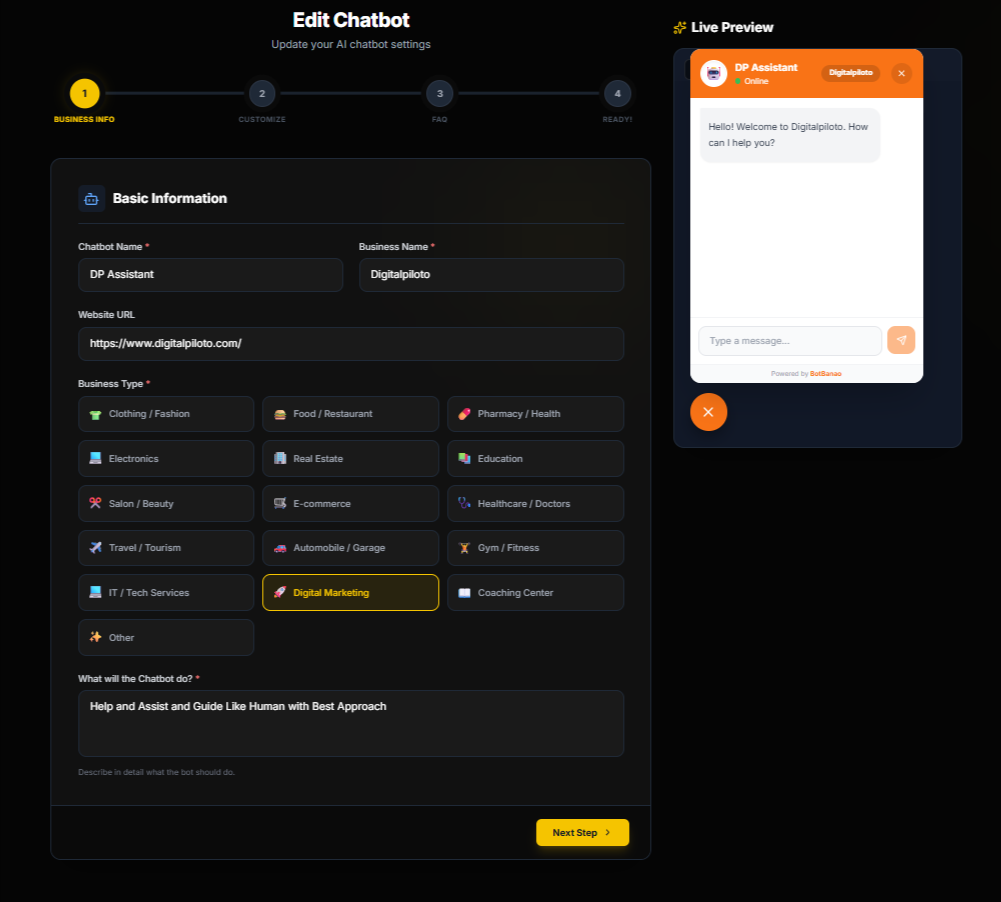Select Gym / Fitness option
The image size is (1001, 902).
(x=536, y=548)
